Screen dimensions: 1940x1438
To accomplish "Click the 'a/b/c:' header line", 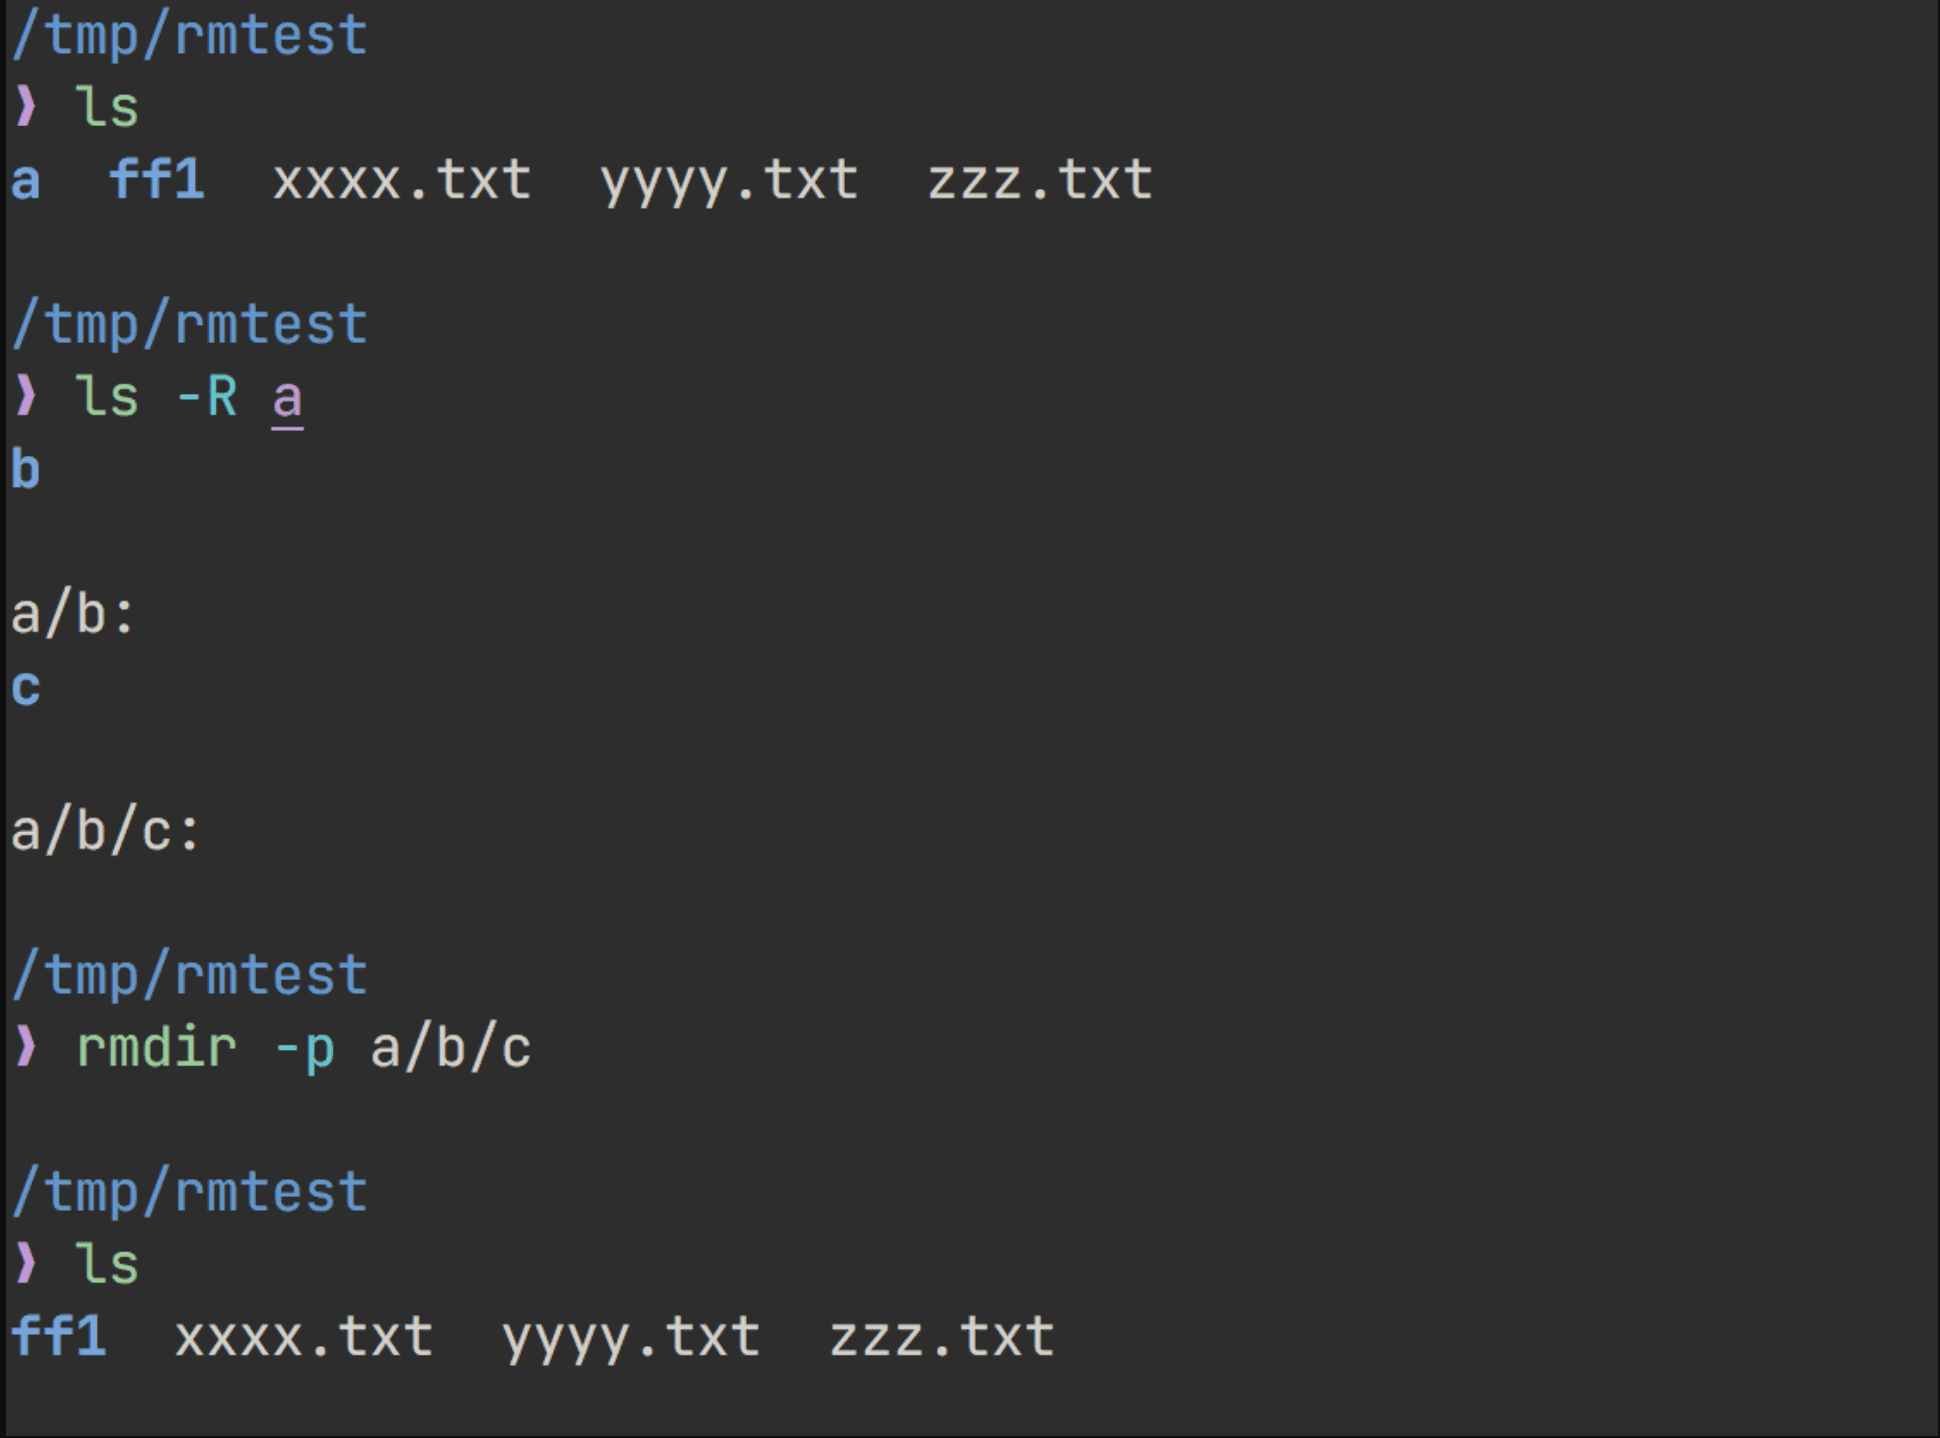I will (106, 830).
